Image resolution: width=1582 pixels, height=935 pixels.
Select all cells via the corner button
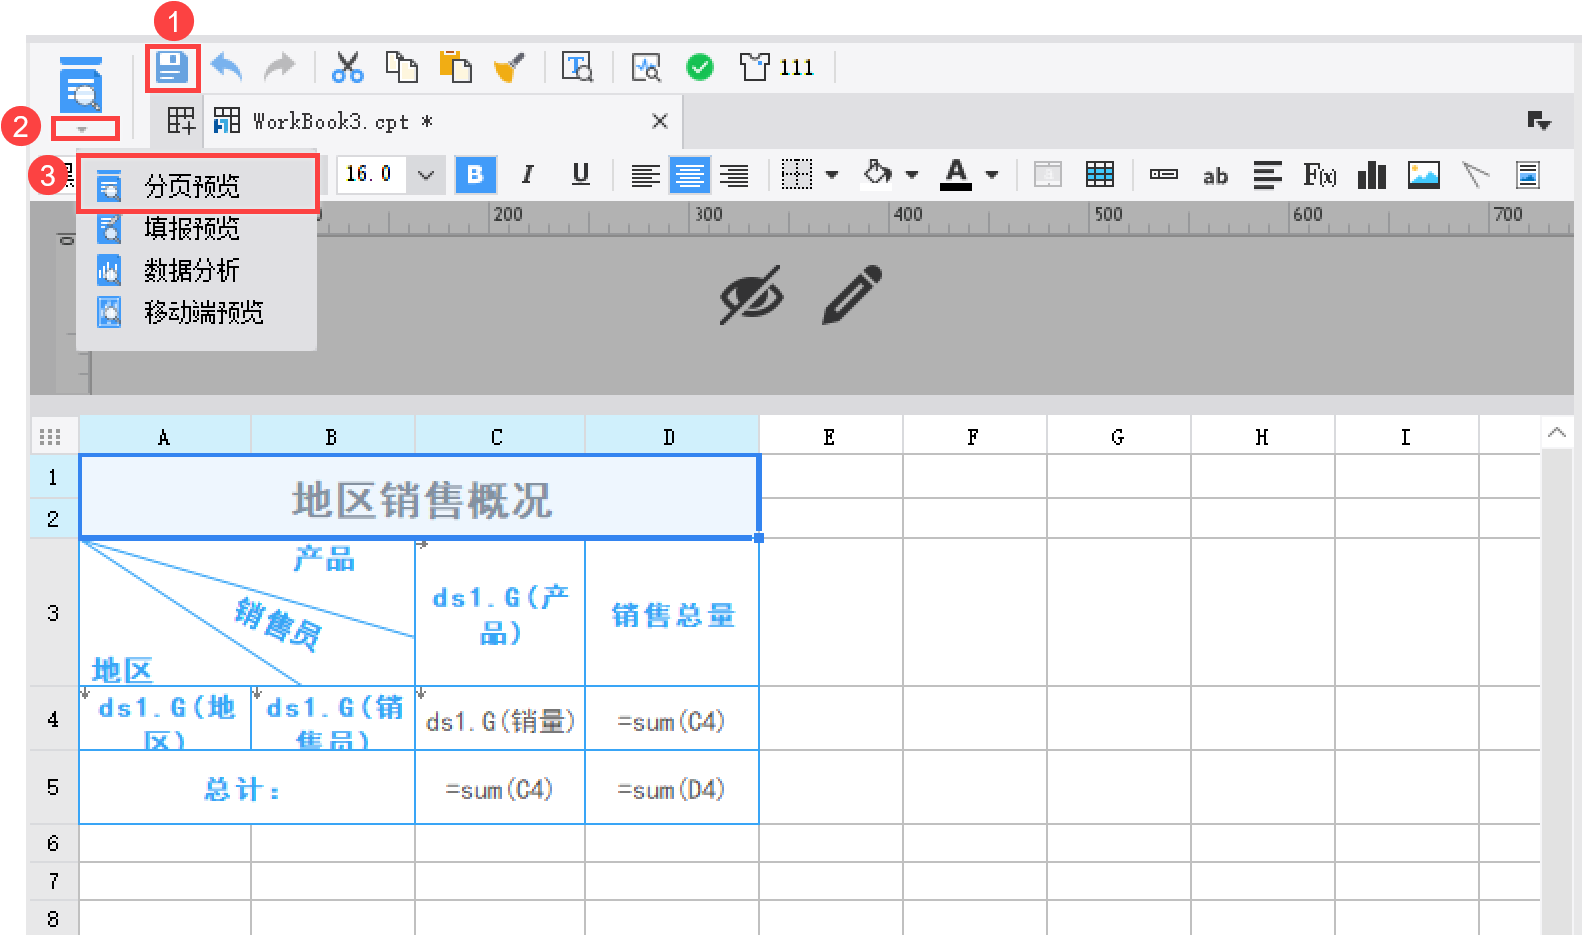click(x=50, y=436)
